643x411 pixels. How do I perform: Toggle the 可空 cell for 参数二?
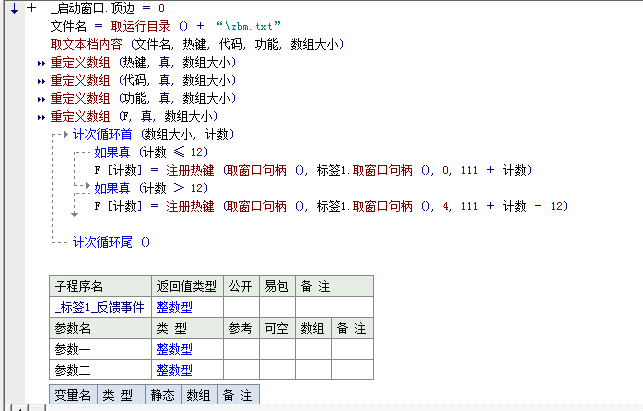(x=277, y=370)
